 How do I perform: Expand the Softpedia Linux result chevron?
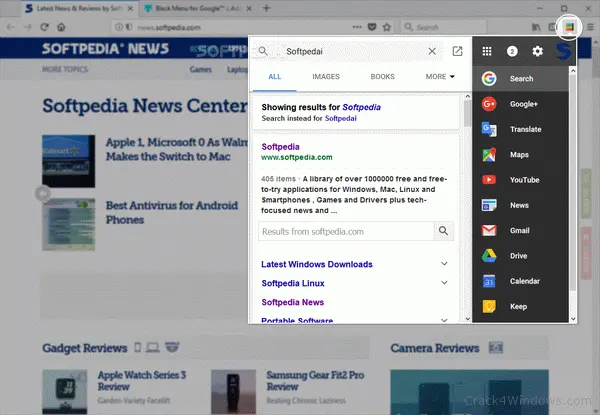(x=444, y=283)
